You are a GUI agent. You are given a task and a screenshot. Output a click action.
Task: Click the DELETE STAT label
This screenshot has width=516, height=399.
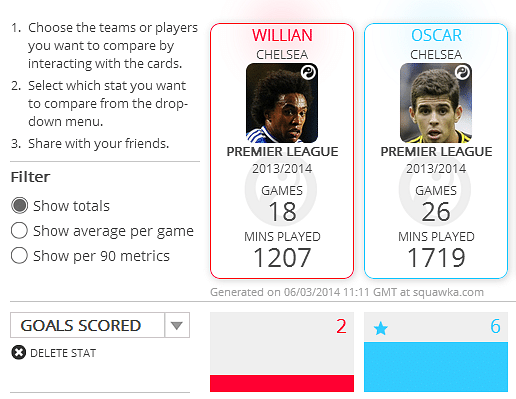pos(63,353)
